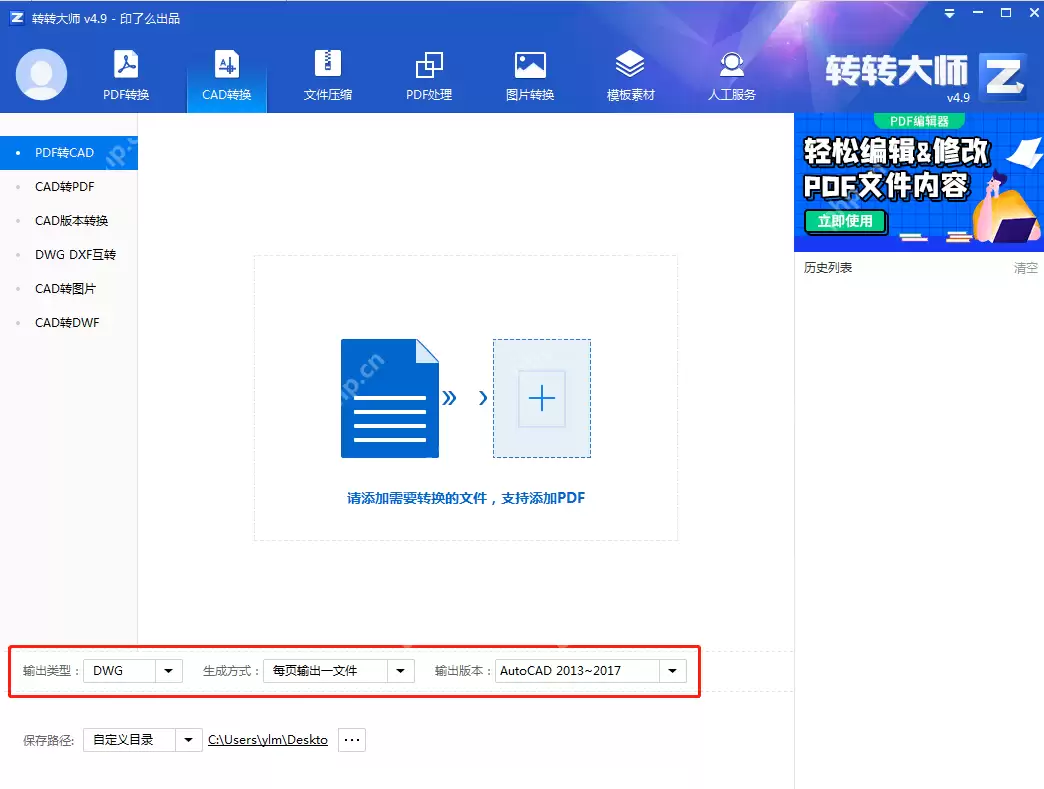Open the 输出类型 DWG dropdown
Viewport: 1044px width, 789px height.
coord(168,670)
